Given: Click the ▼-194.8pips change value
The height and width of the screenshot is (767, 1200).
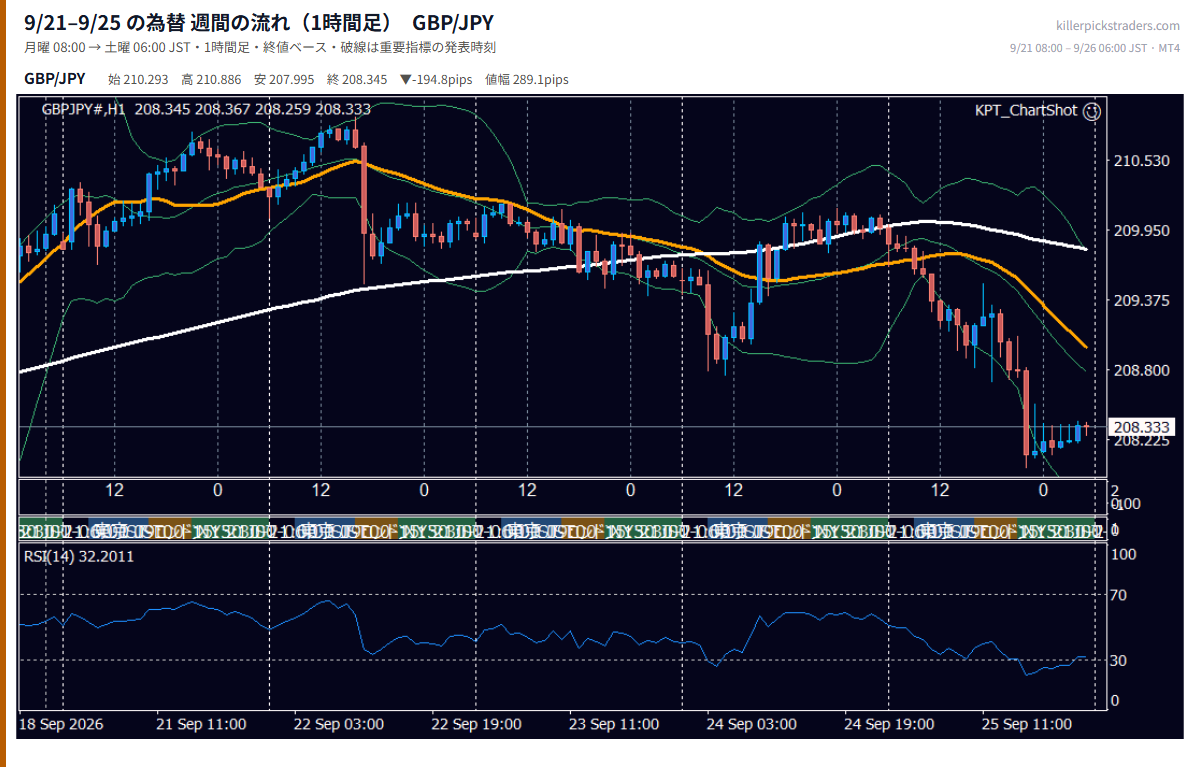Looking at the screenshot, I should point(436,79).
